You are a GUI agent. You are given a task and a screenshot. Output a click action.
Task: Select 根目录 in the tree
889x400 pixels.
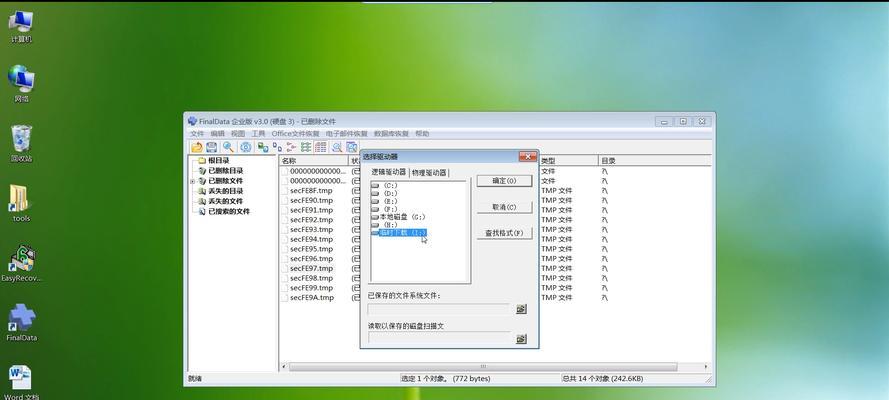pos(218,160)
